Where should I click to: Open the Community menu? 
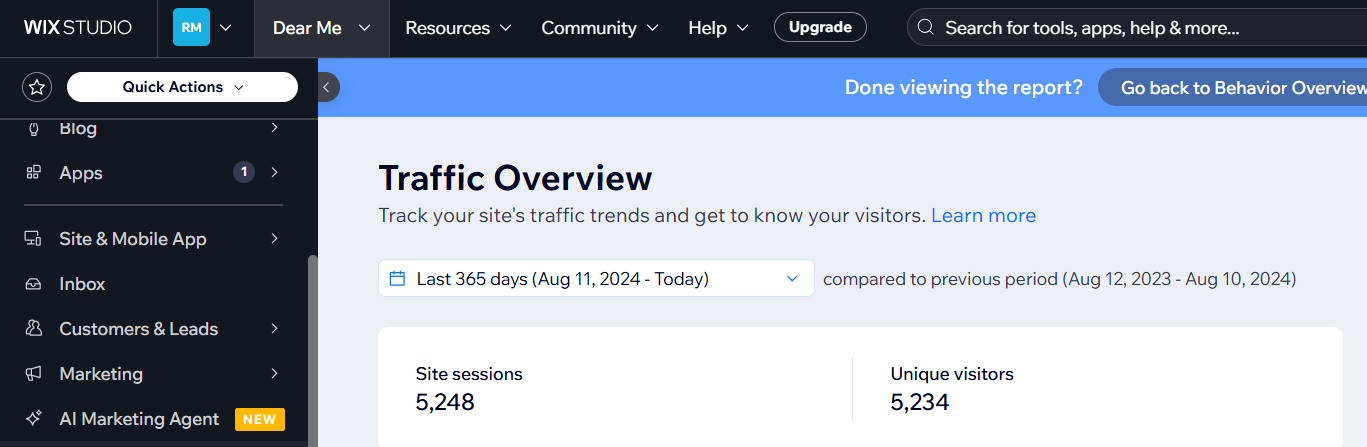pos(599,28)
